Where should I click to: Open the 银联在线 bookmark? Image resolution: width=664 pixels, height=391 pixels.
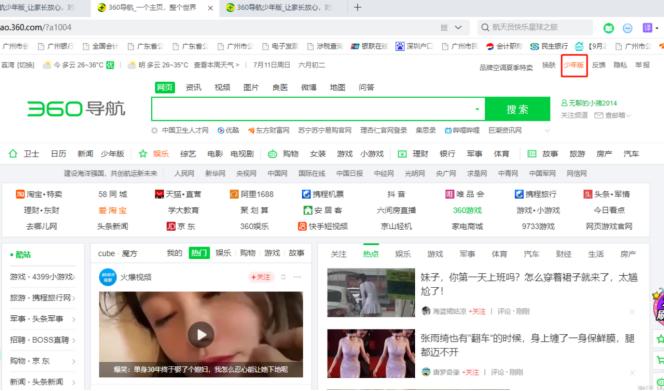click(x=369, y=46)
